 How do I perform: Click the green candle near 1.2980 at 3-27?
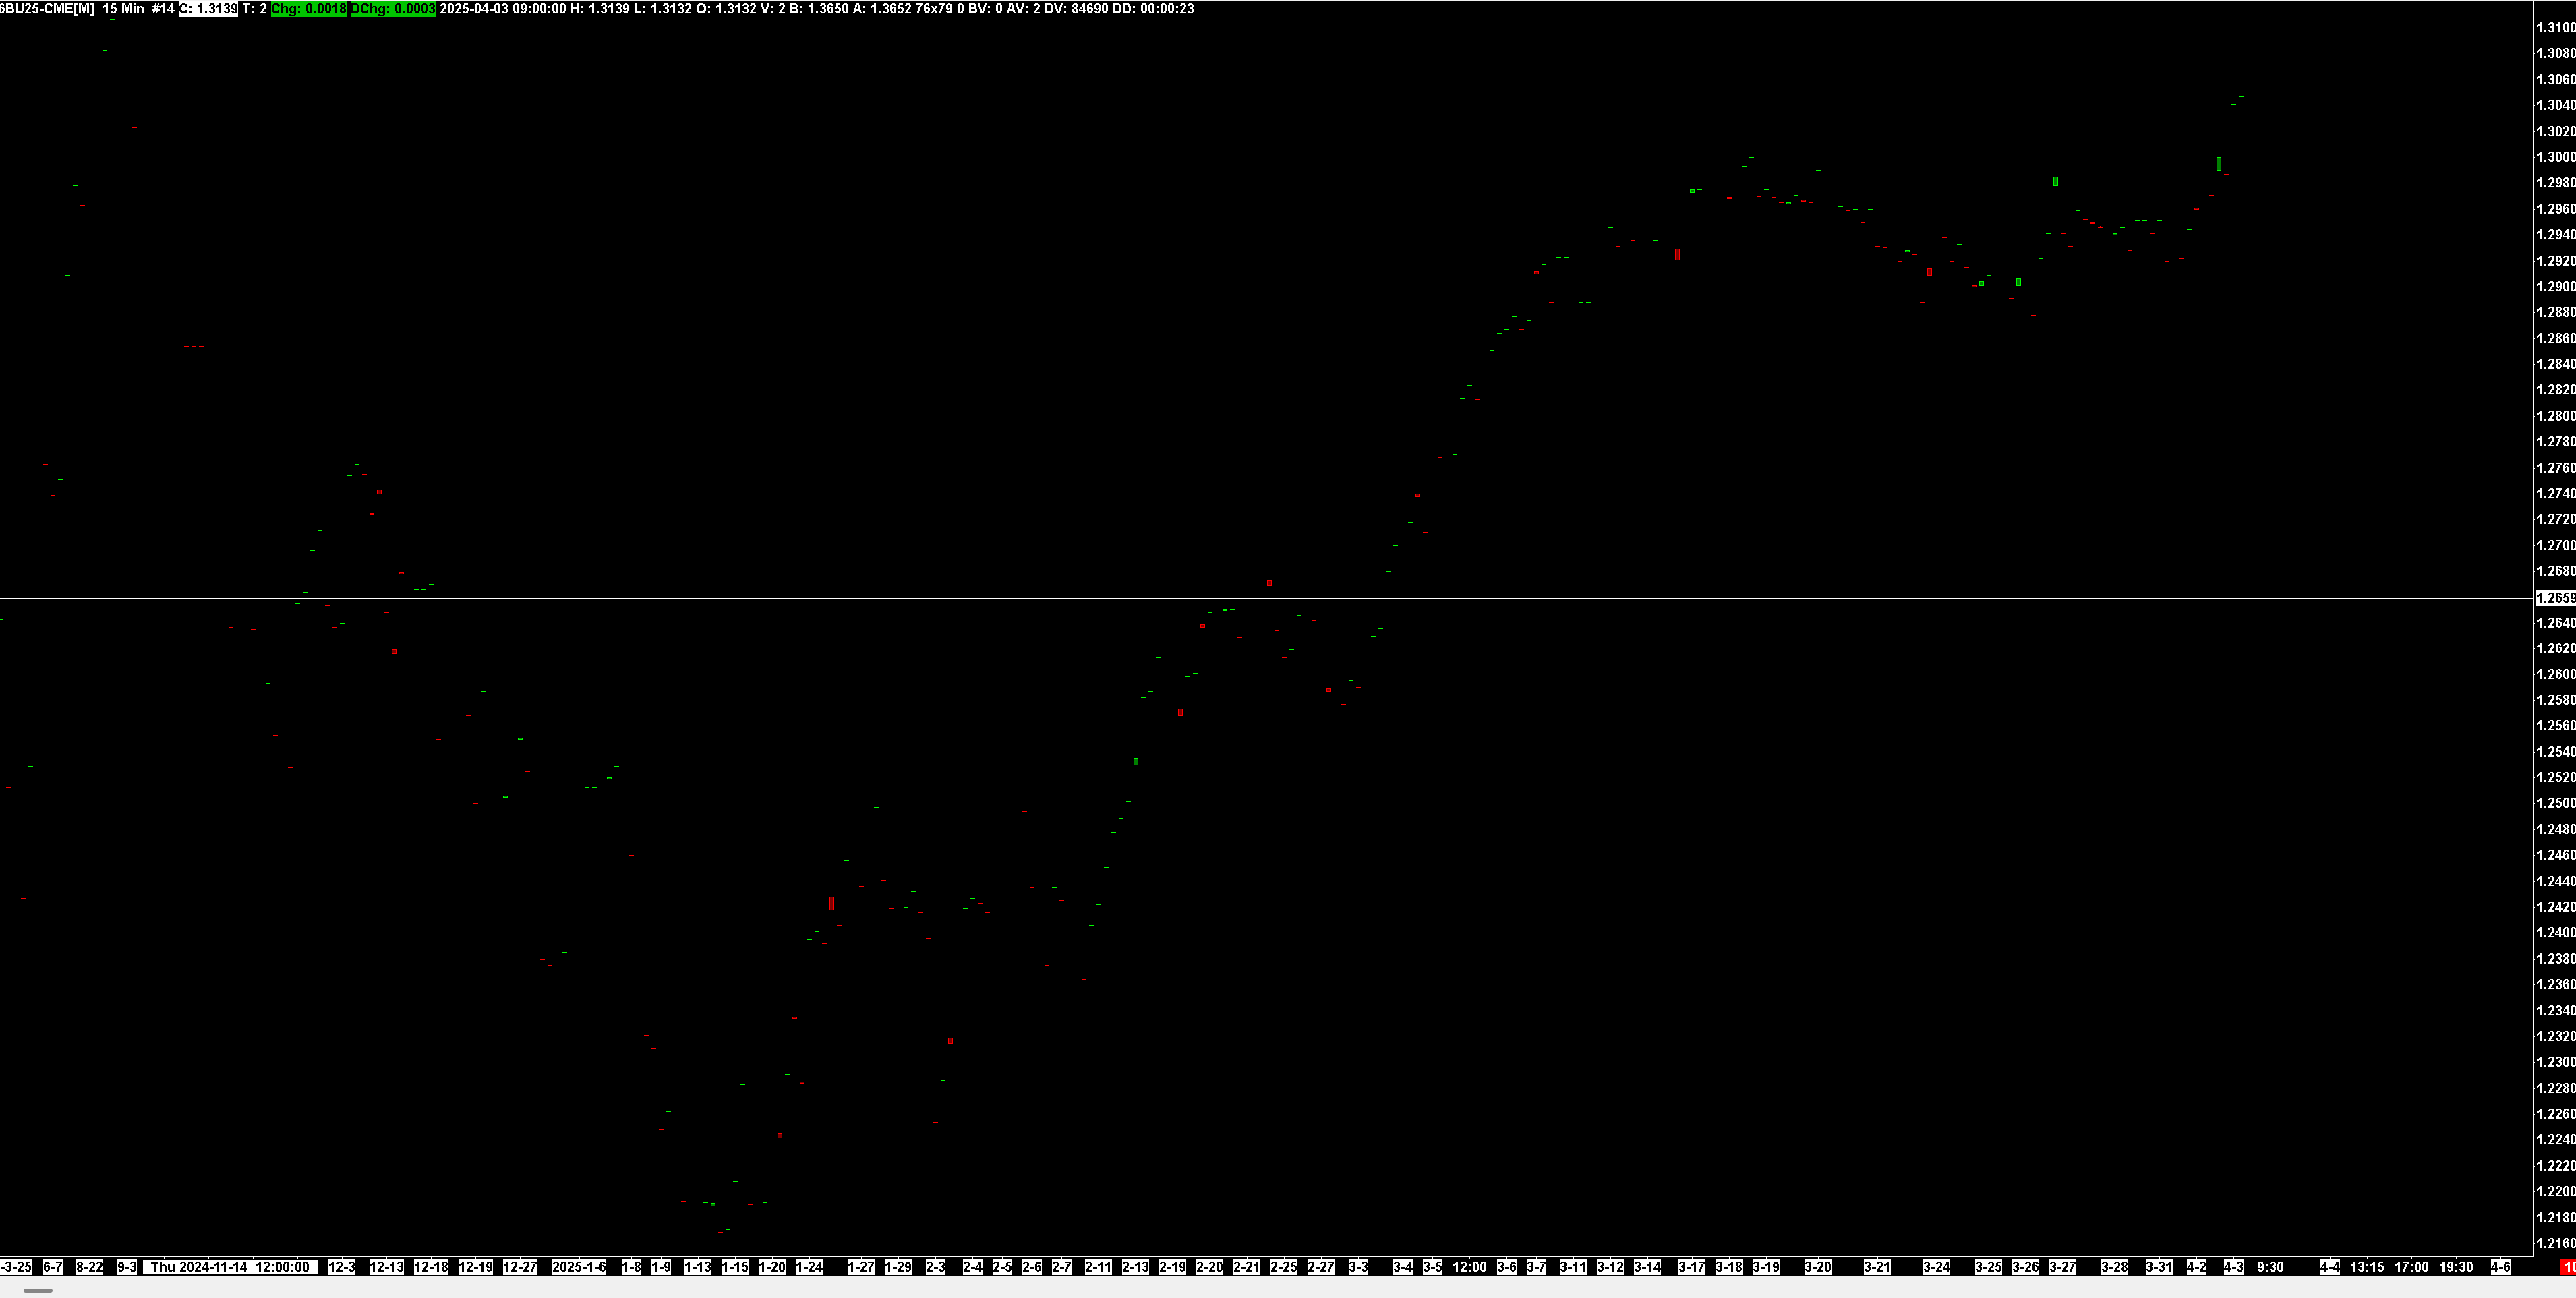(x=2055, y=182)
